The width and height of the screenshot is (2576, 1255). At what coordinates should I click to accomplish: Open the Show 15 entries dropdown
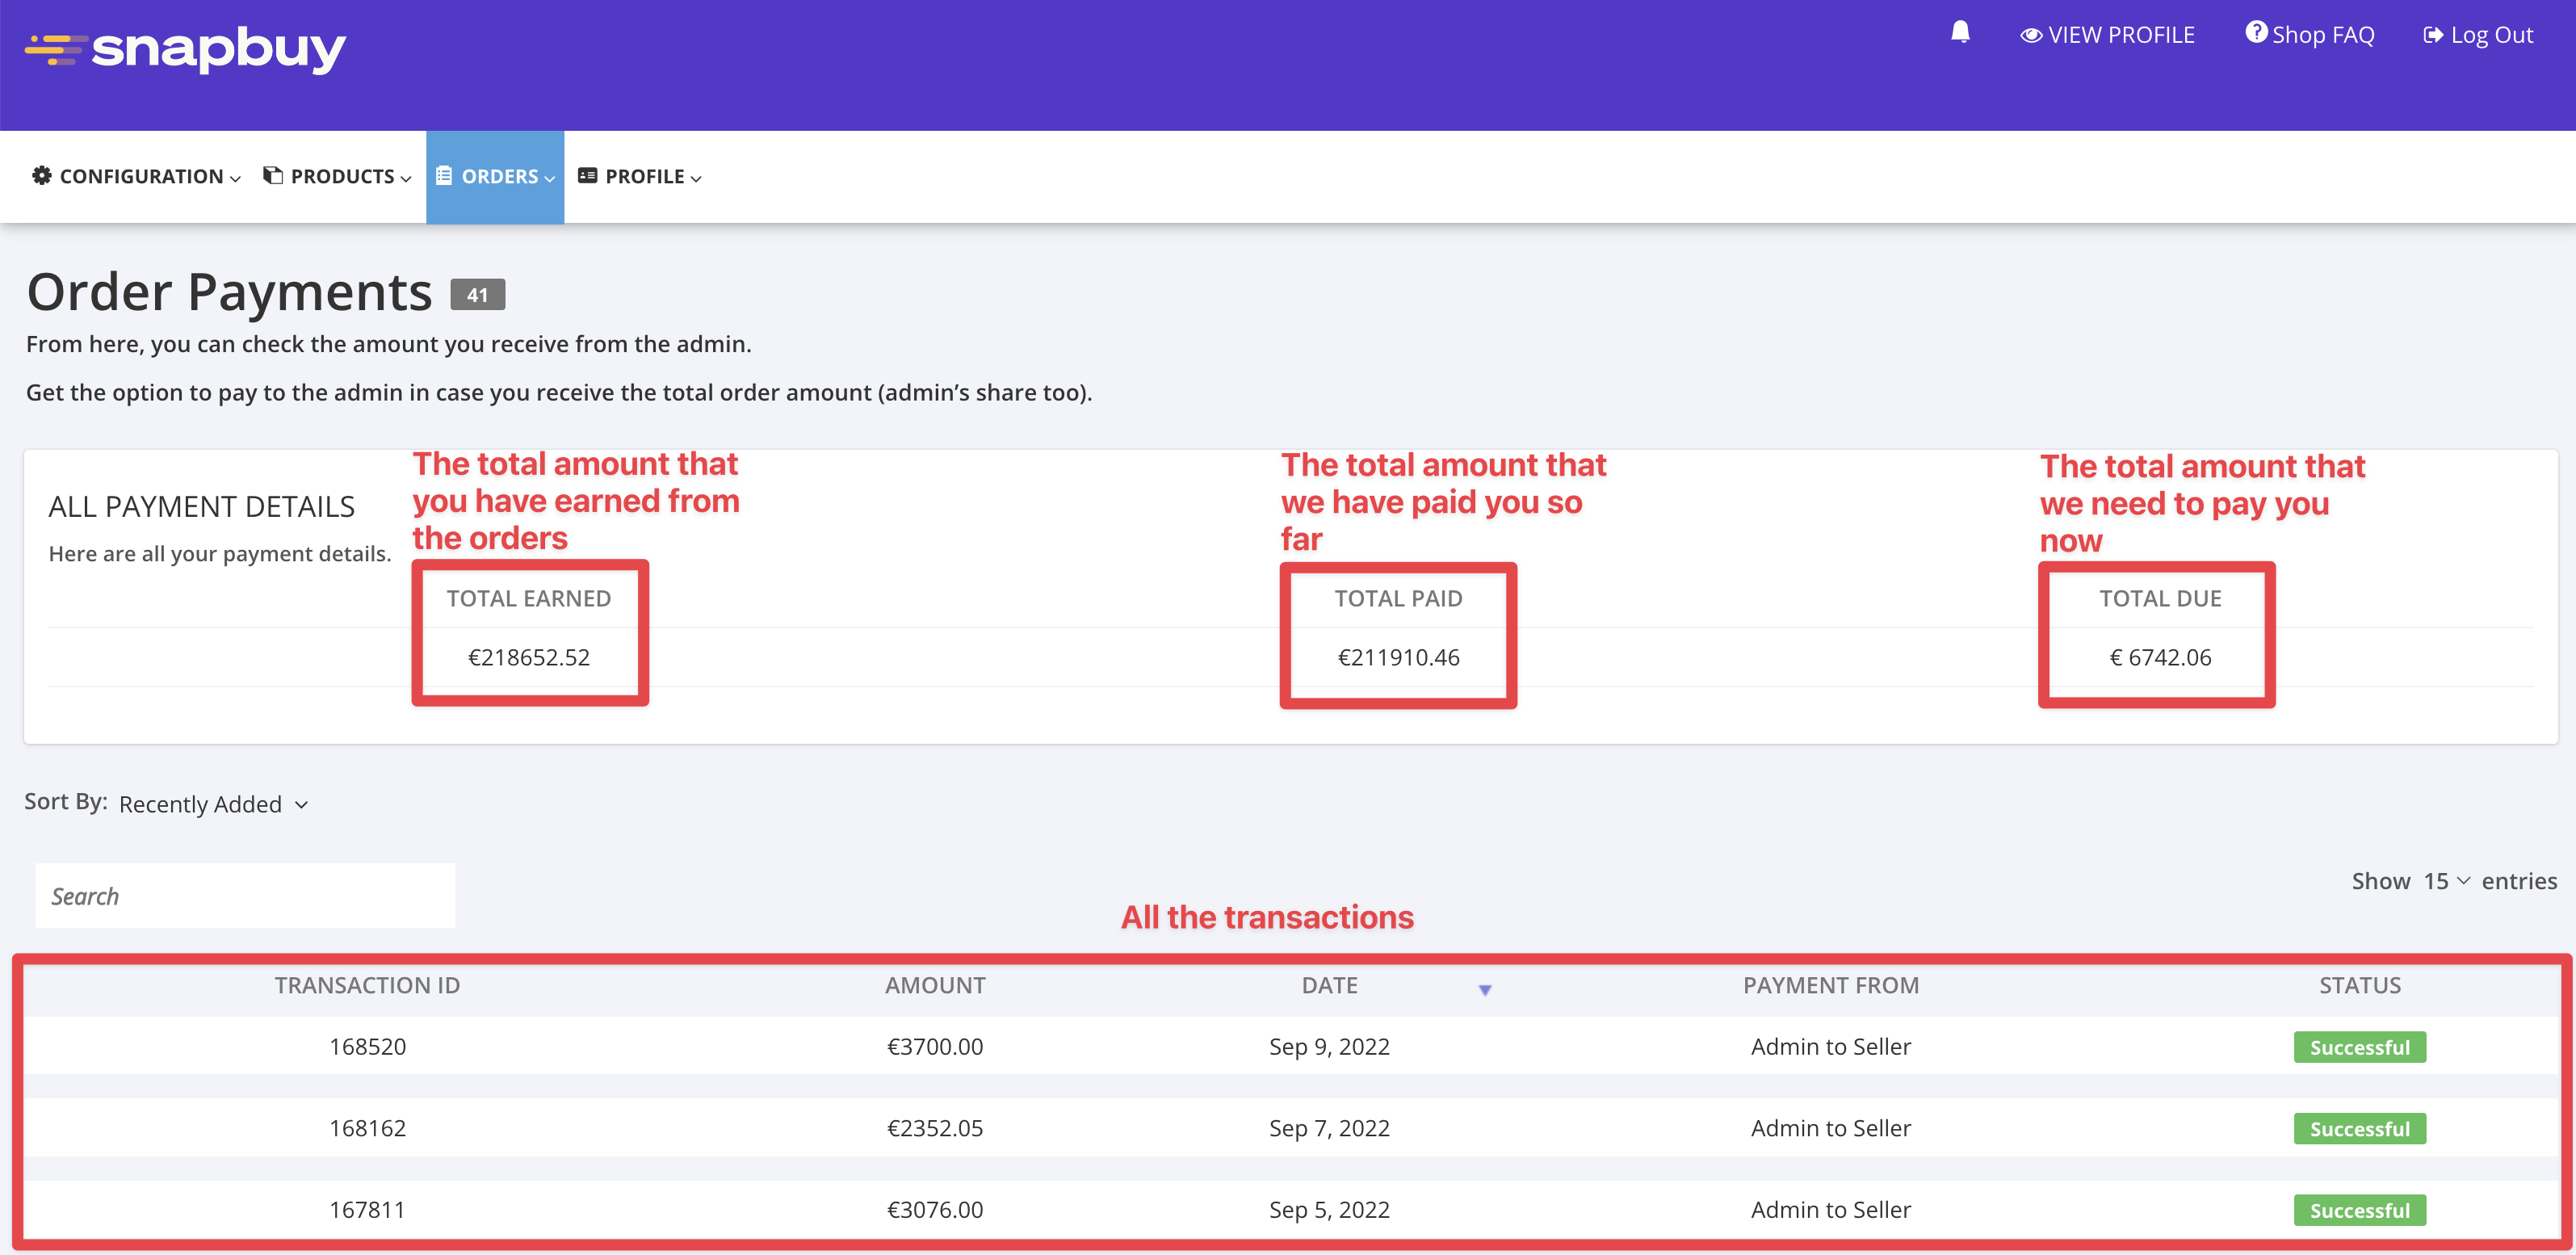tap(2446, 881)
